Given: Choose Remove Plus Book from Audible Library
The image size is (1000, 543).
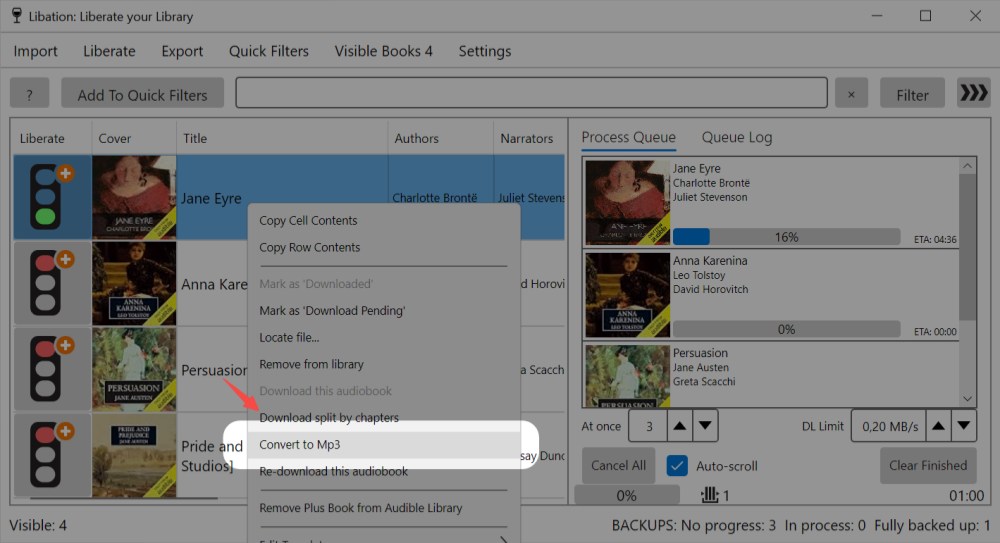Looking at the screenshot, I should [384, 508].
